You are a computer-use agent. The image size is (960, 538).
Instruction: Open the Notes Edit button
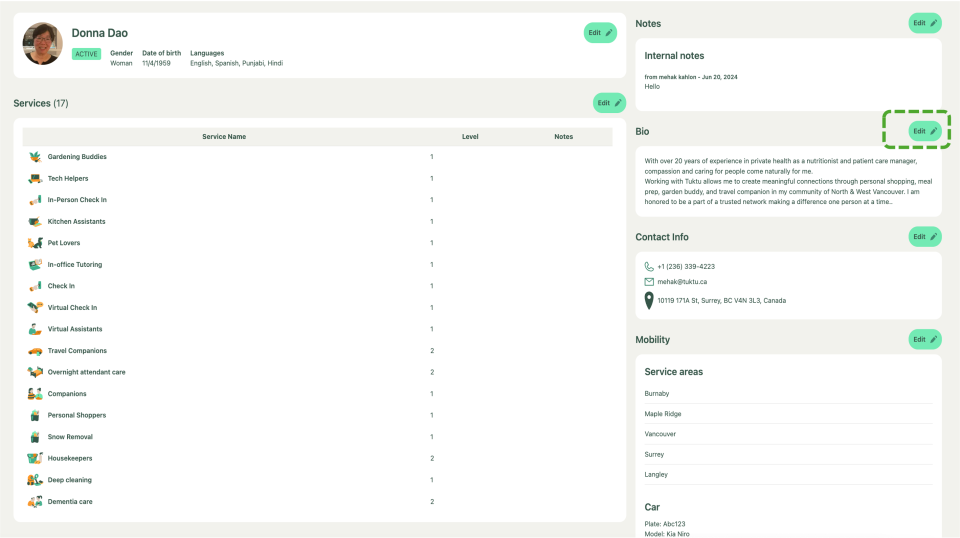(x=924, y=23)
